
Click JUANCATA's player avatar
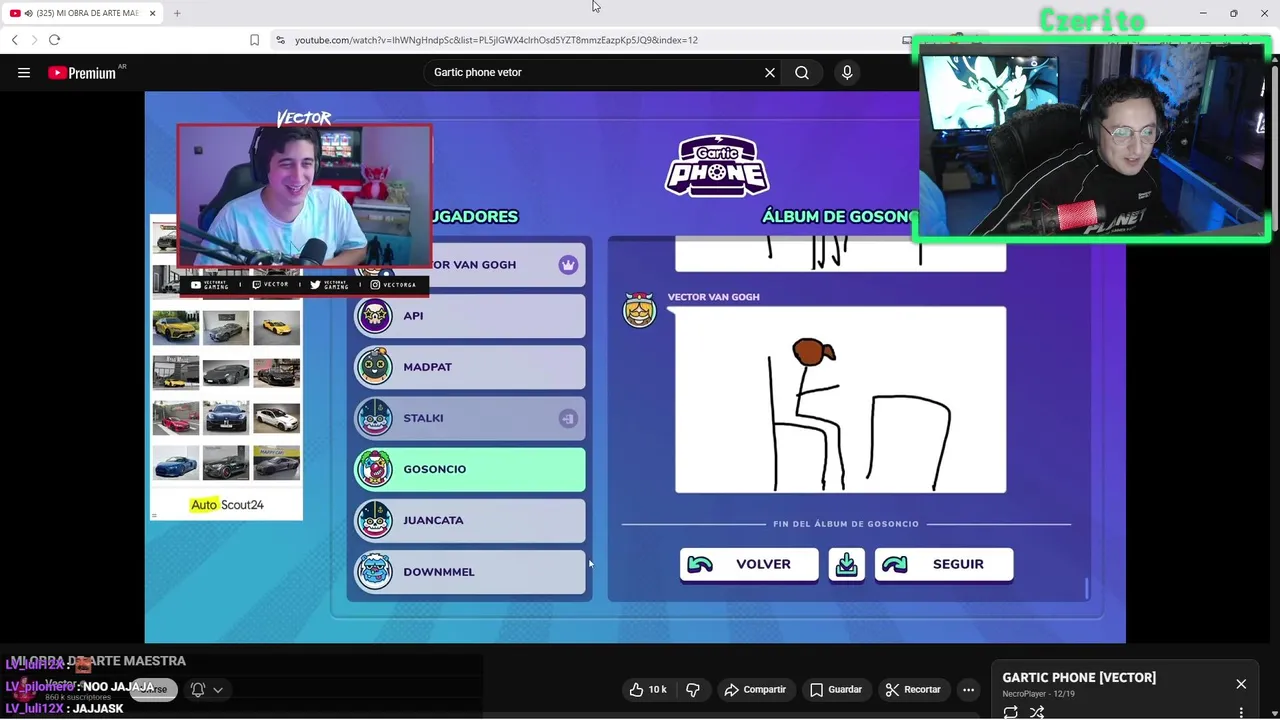point(375,520)
